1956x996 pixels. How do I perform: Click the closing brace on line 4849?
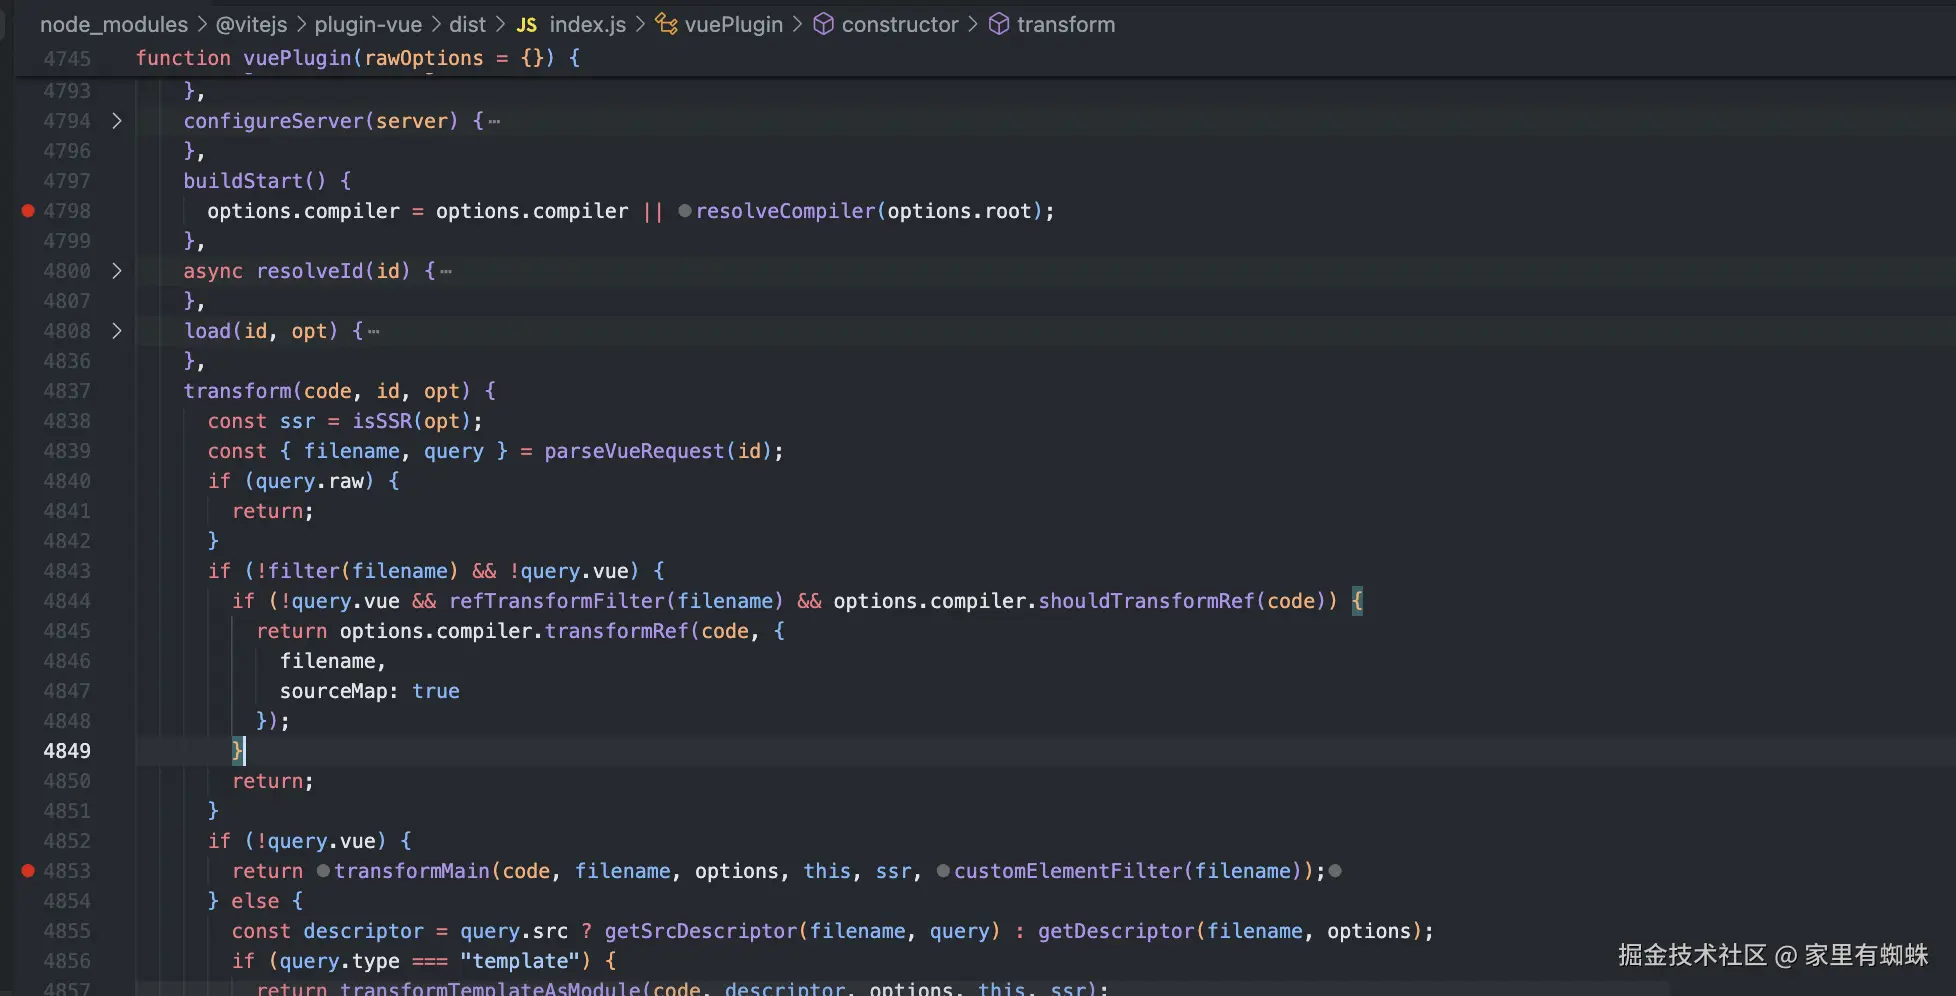[x=237, y=751]
